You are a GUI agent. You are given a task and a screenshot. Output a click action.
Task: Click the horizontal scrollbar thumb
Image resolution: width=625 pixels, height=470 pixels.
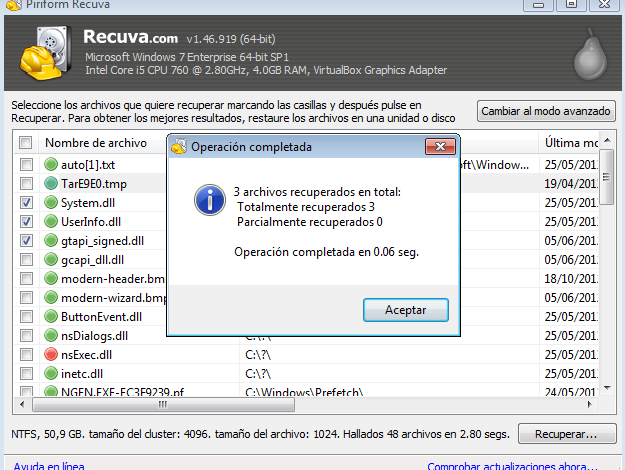[x=163, y=405]
